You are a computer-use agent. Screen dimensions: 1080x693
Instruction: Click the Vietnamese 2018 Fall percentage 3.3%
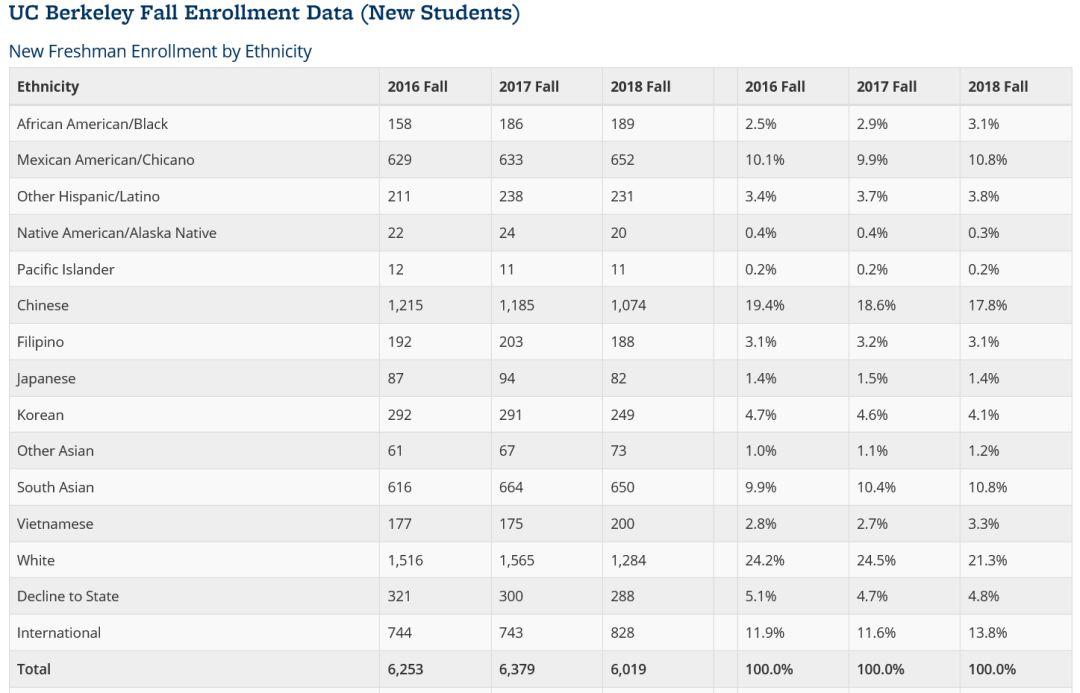click(985, 524)
